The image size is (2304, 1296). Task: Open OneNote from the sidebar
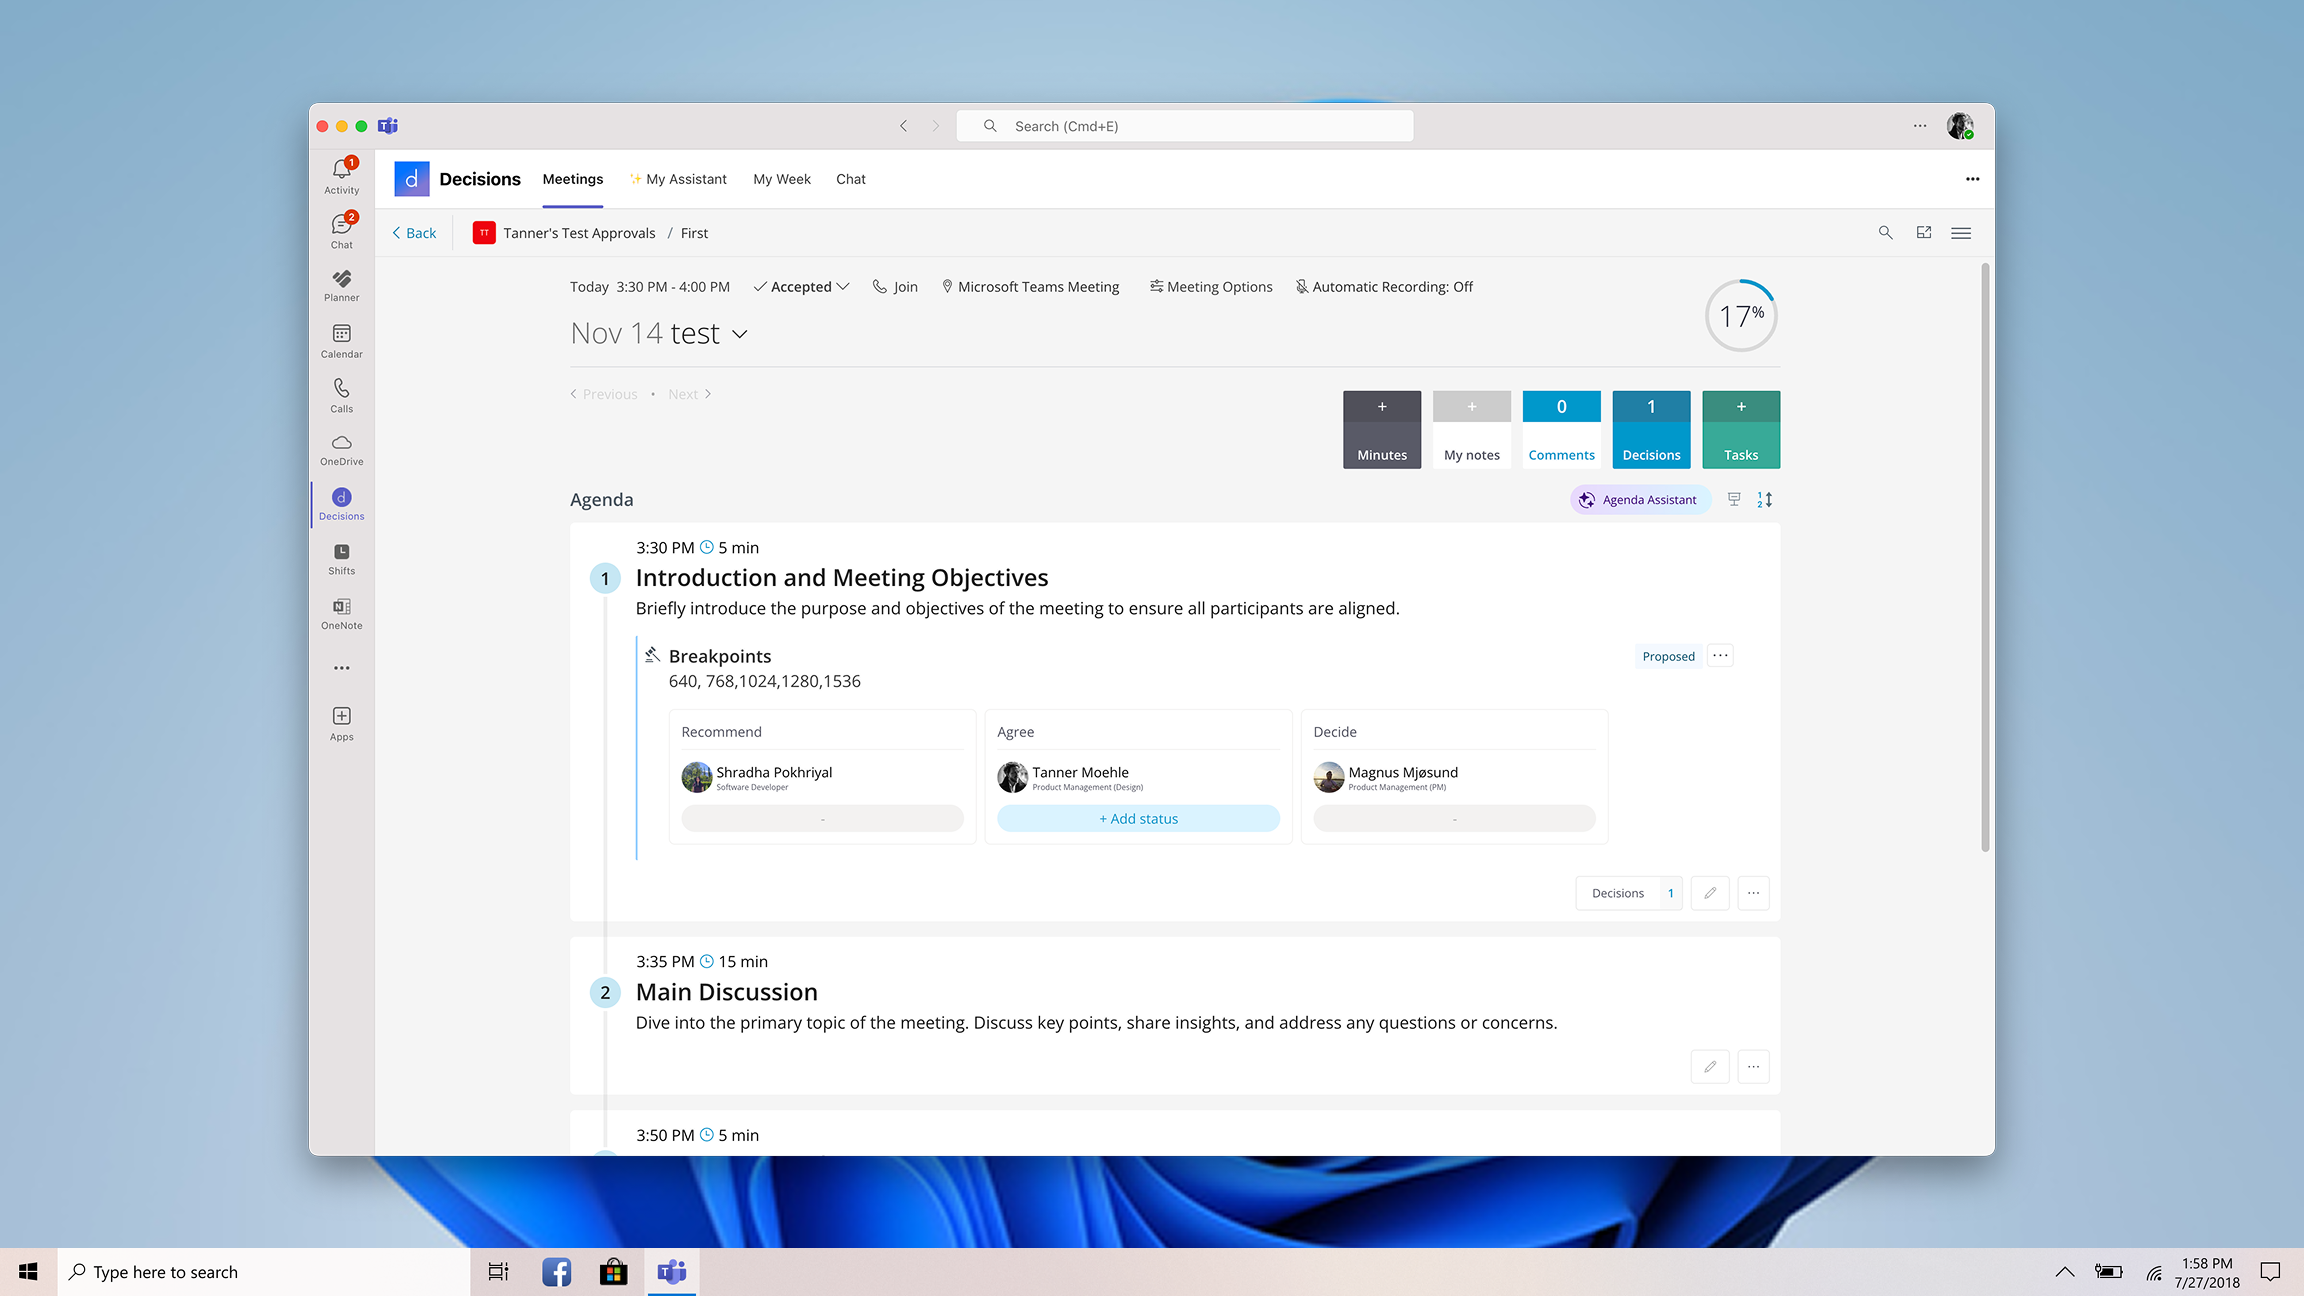click(341, 611)
